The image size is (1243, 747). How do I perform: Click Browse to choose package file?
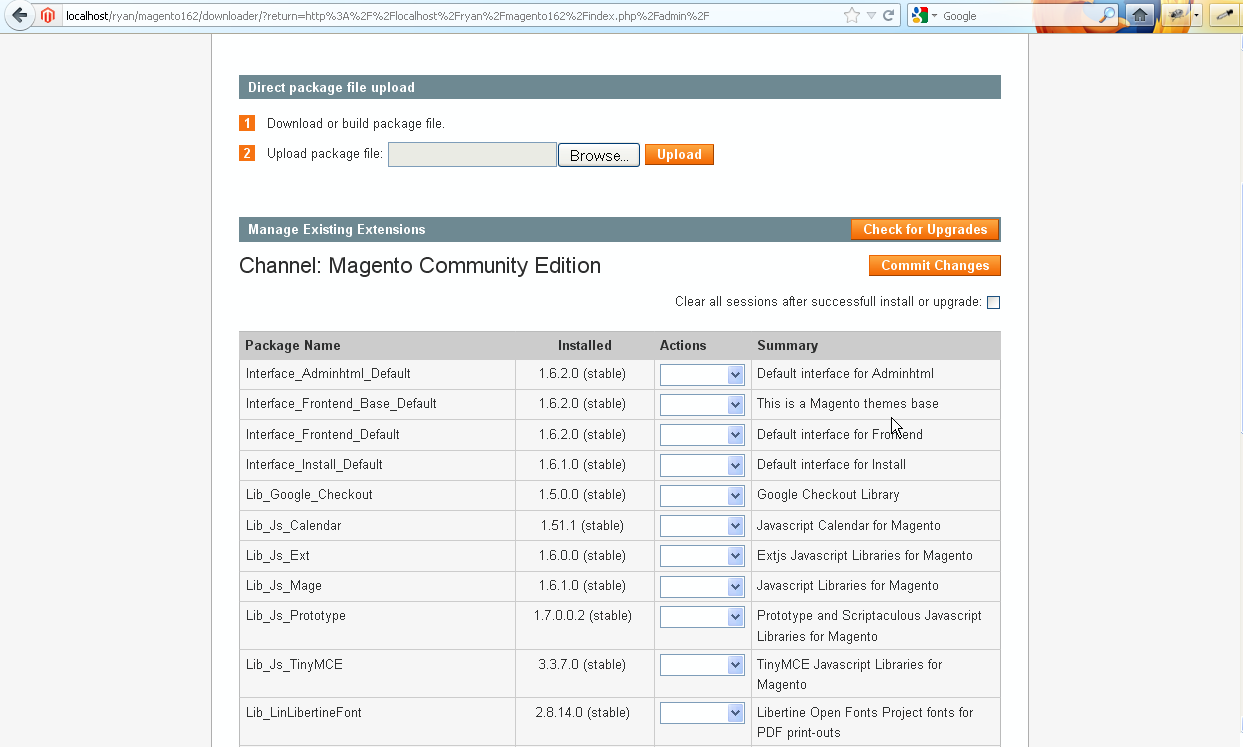(598, 155)
